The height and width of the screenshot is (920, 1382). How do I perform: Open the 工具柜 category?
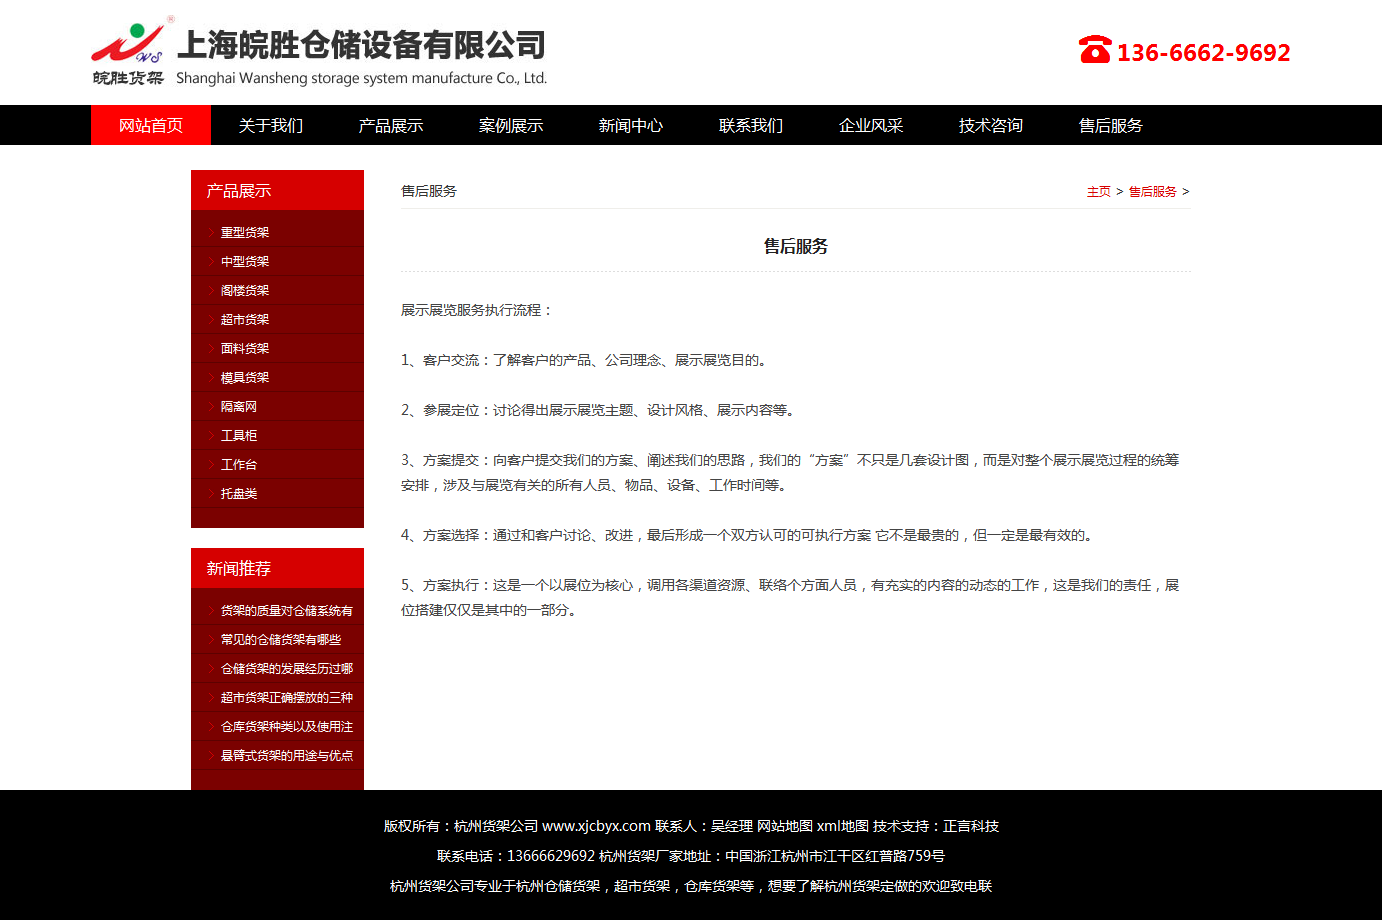coord(239,435)
